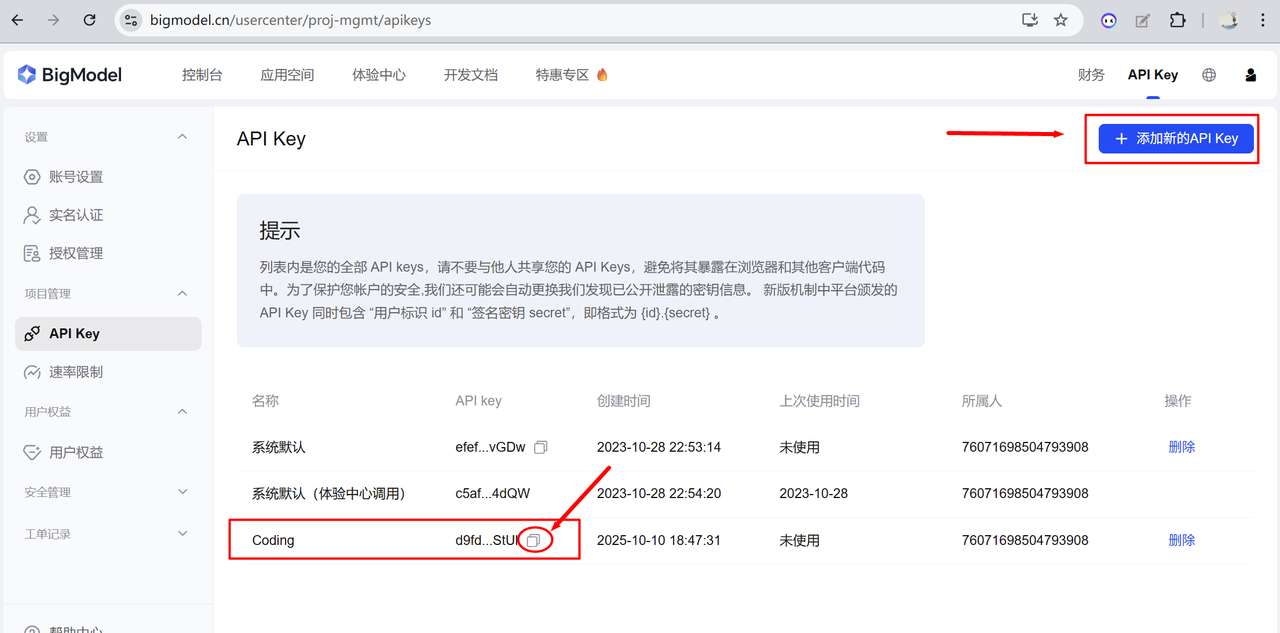Image resolution: width=1280 pixels, height=633 pixels.
Task: Reload the page with the refresh icon
Action: pyautogui.click(x=90, y=20)
